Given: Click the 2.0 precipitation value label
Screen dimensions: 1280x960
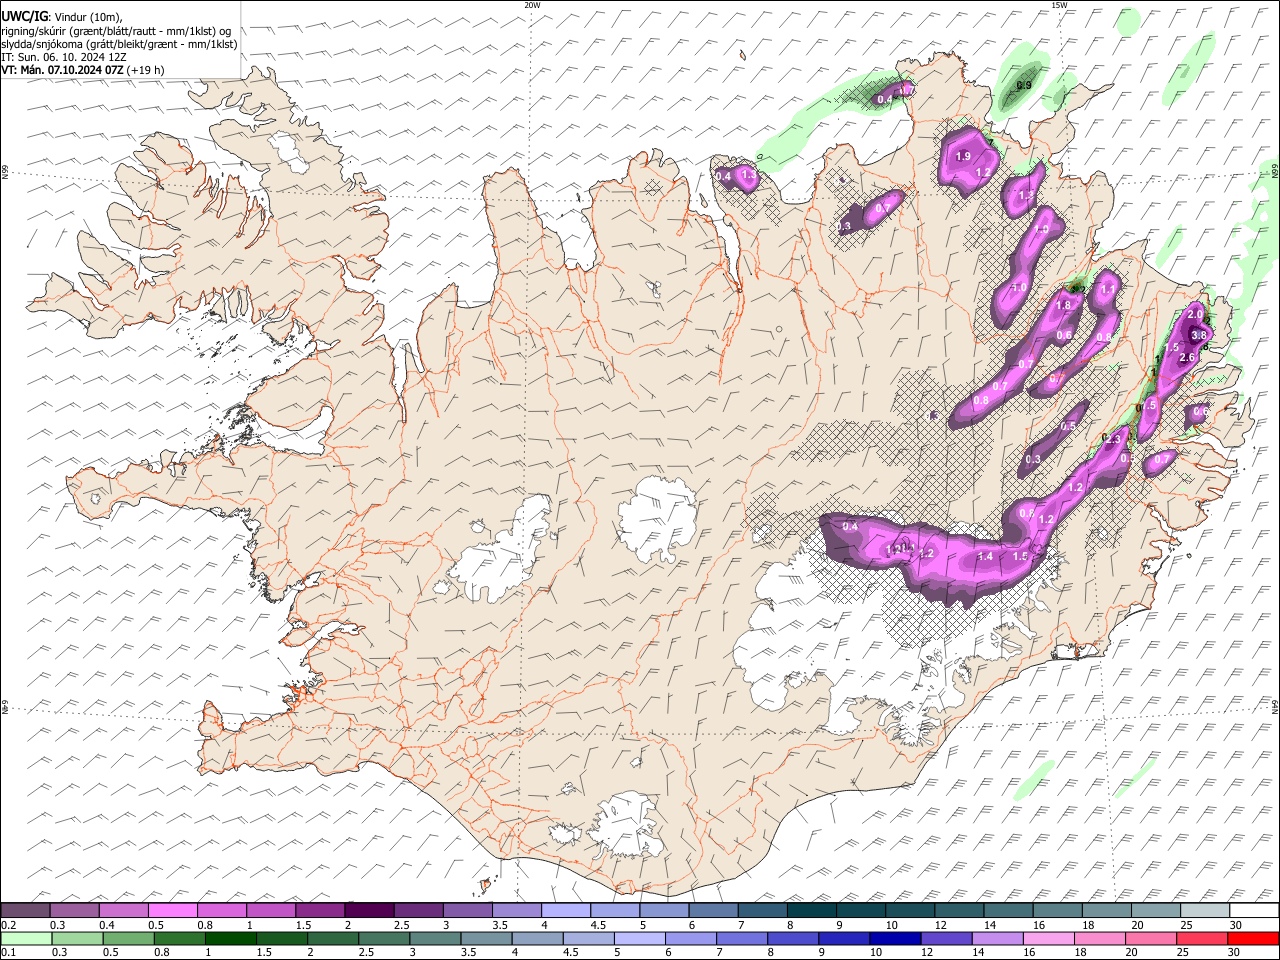Looking at the screenshot, I should pyautogui.click(x=1194, y=315).
